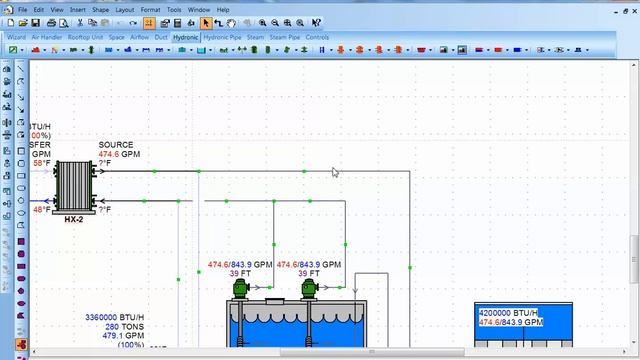Open the calculator icon
This screenshot has height=360, width=640.
click(178, 23)
